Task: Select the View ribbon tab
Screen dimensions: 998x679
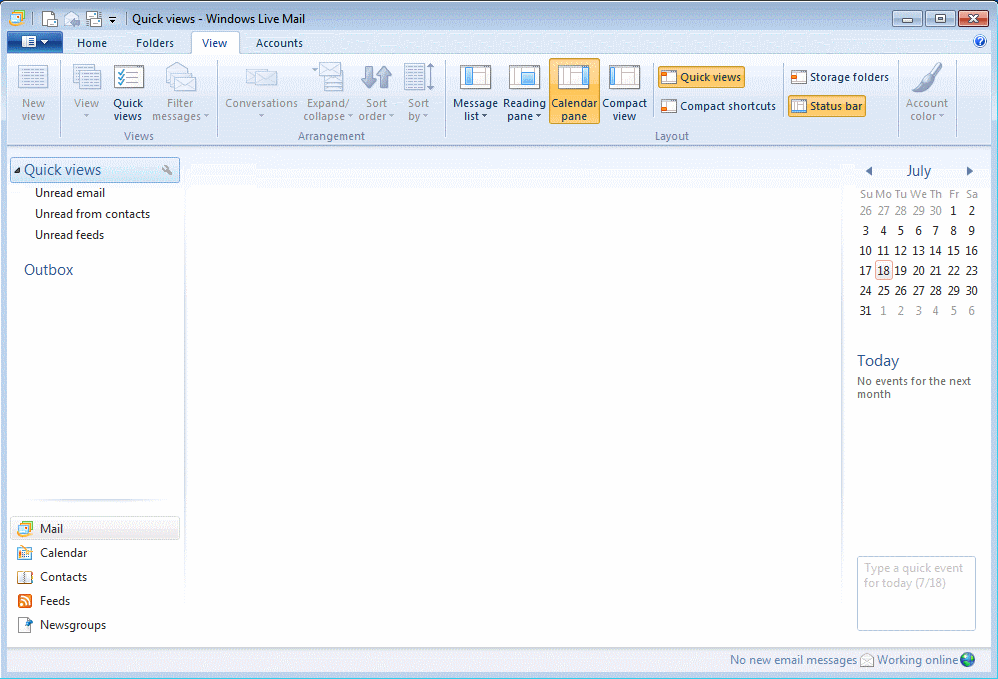Action: coord(214,43)
